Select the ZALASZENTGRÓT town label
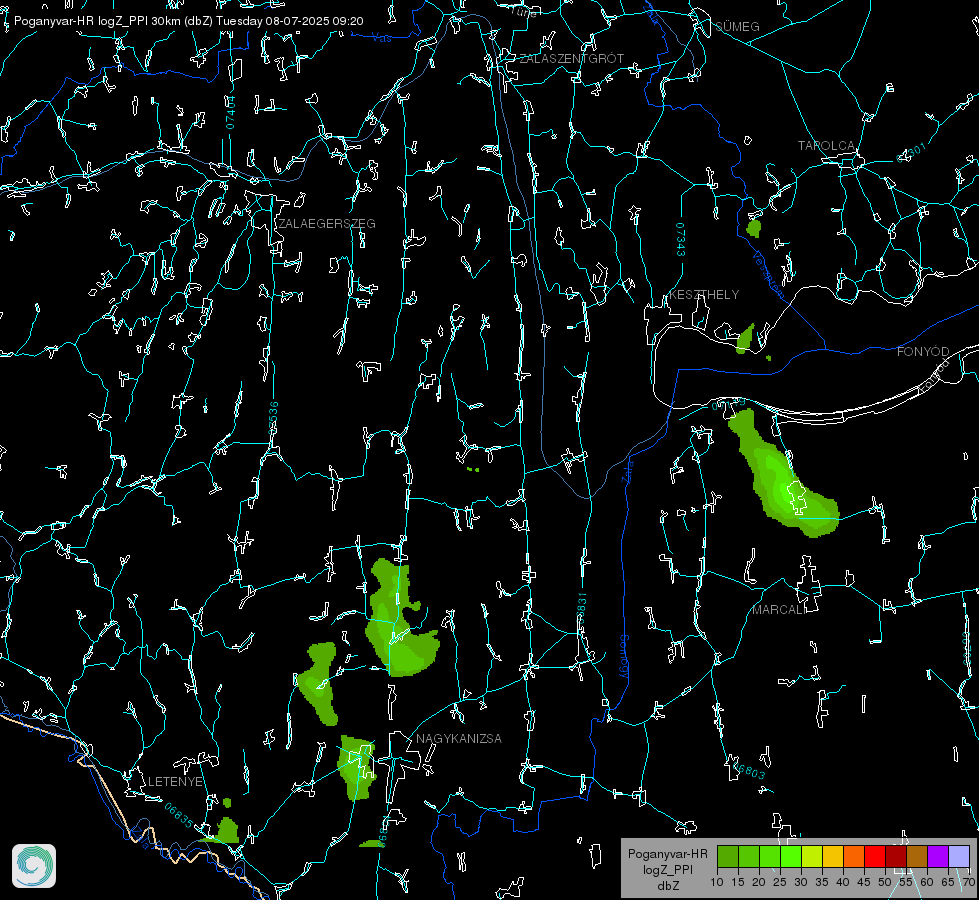Viewport: 979px width, 900px height. point(571,59)
